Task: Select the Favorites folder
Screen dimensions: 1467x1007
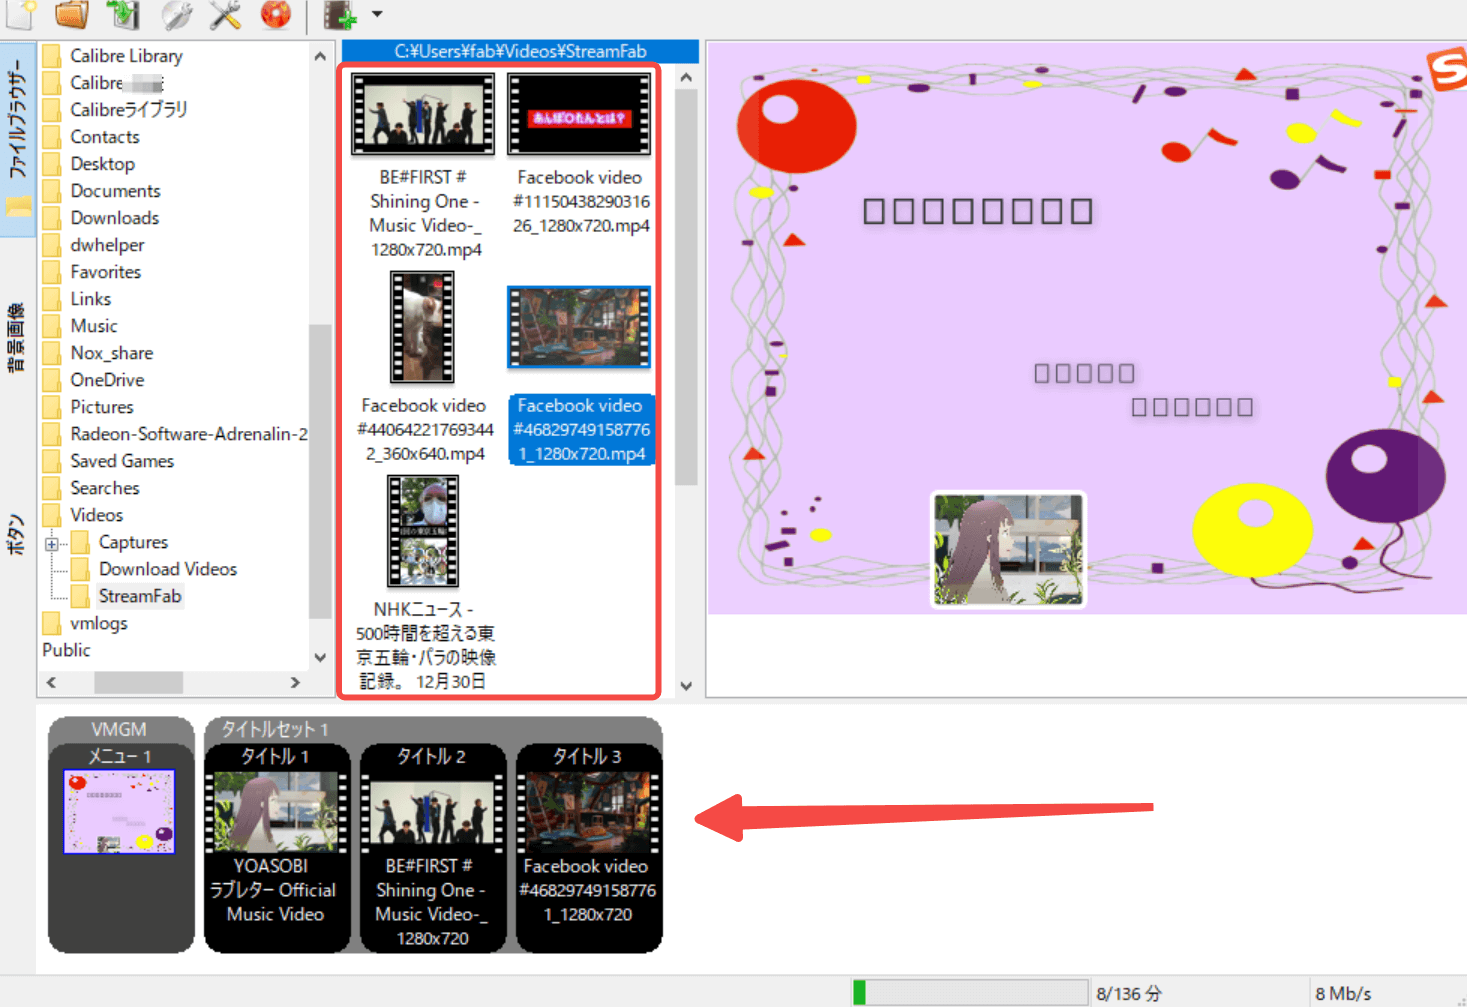Action: [x=105, y=272]
